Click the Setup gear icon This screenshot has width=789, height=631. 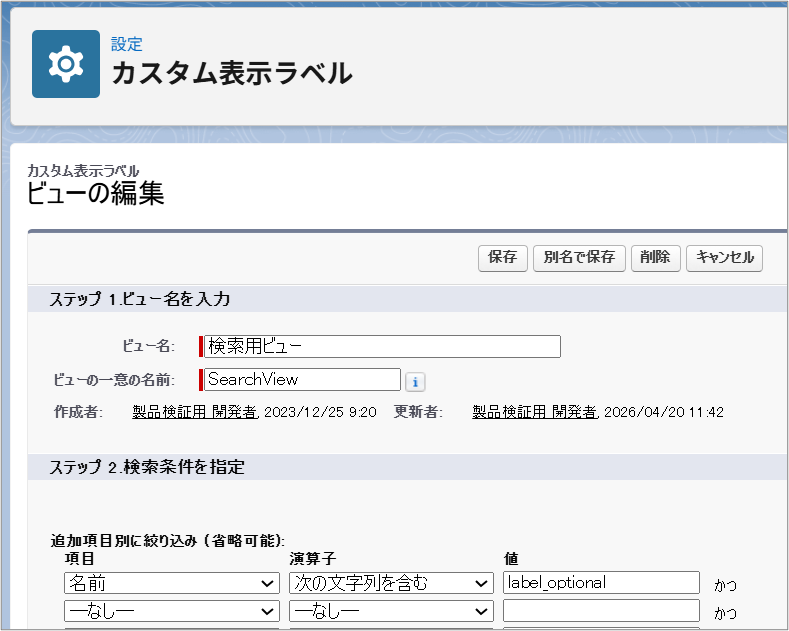click(x=66, y=64)
